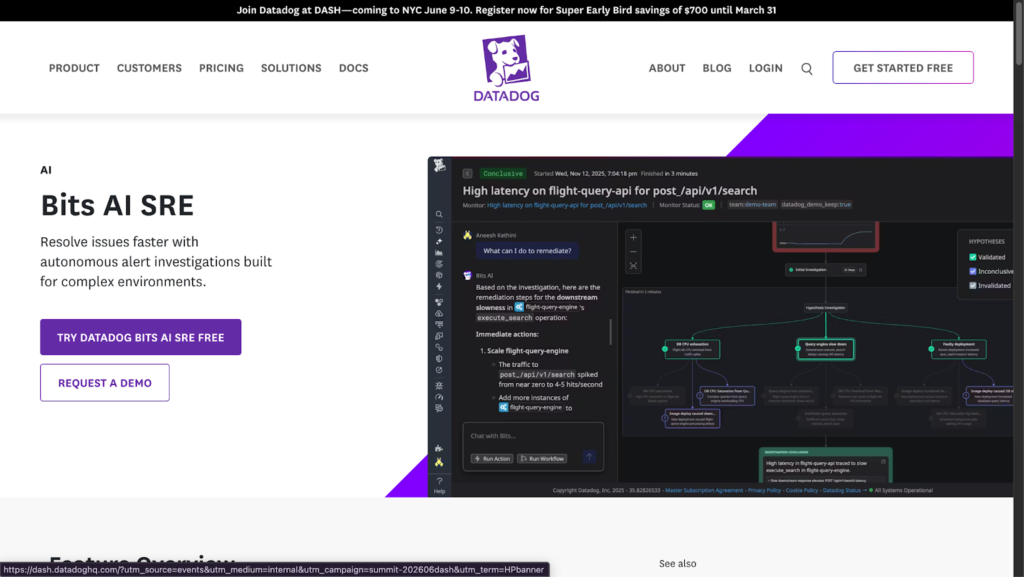Click the Pricing navigation link
Viewport: 1024px width, 577px height.
(x=221, y=68)
